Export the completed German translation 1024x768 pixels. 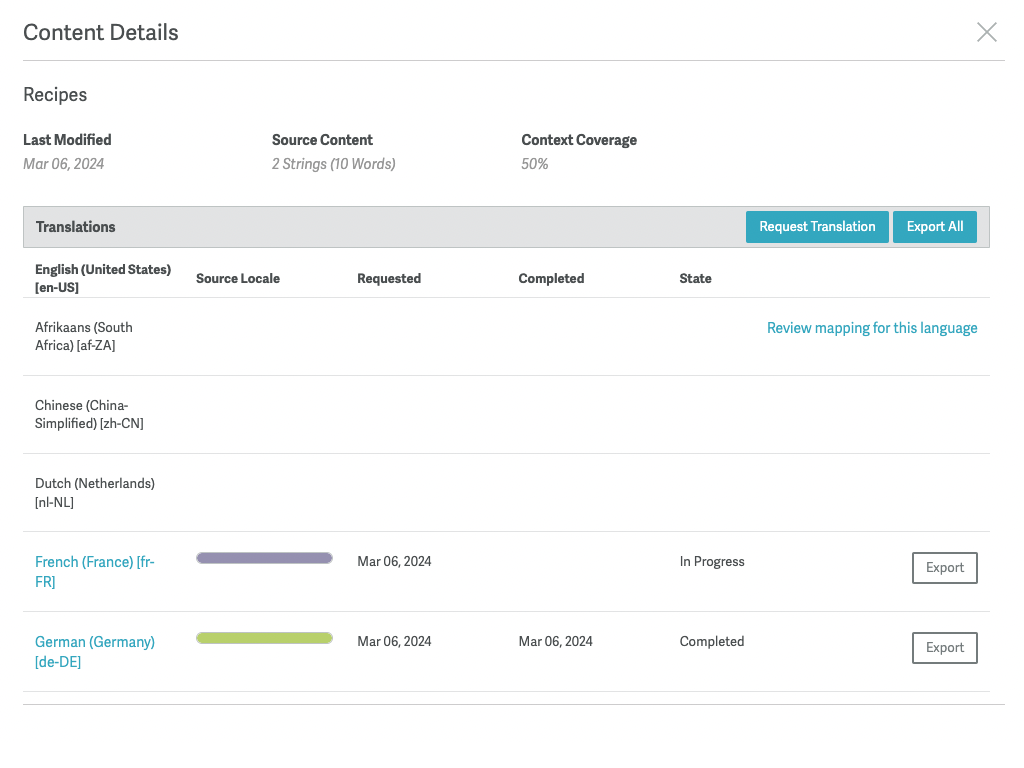944,648
